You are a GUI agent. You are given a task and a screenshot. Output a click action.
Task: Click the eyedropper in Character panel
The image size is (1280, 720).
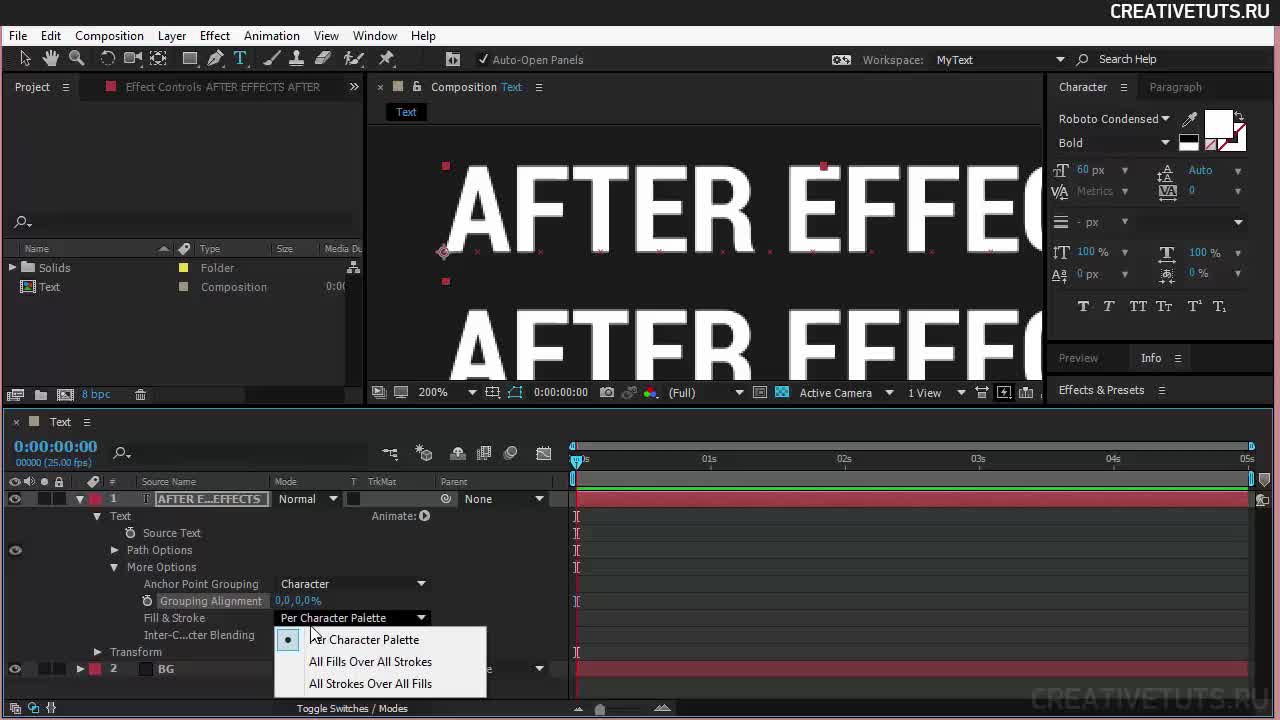[1189, 119]
